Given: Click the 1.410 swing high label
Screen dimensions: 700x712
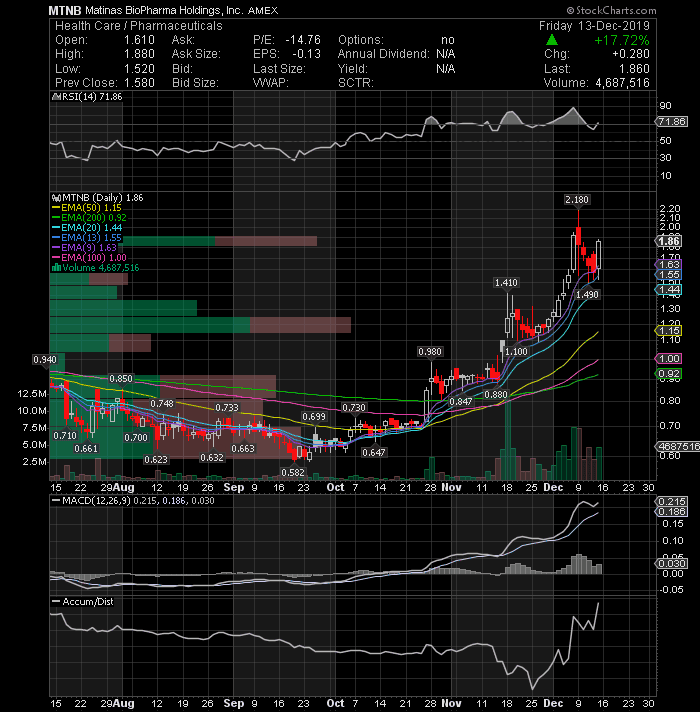Looking at the screenshot, I should tap(506, 283).
